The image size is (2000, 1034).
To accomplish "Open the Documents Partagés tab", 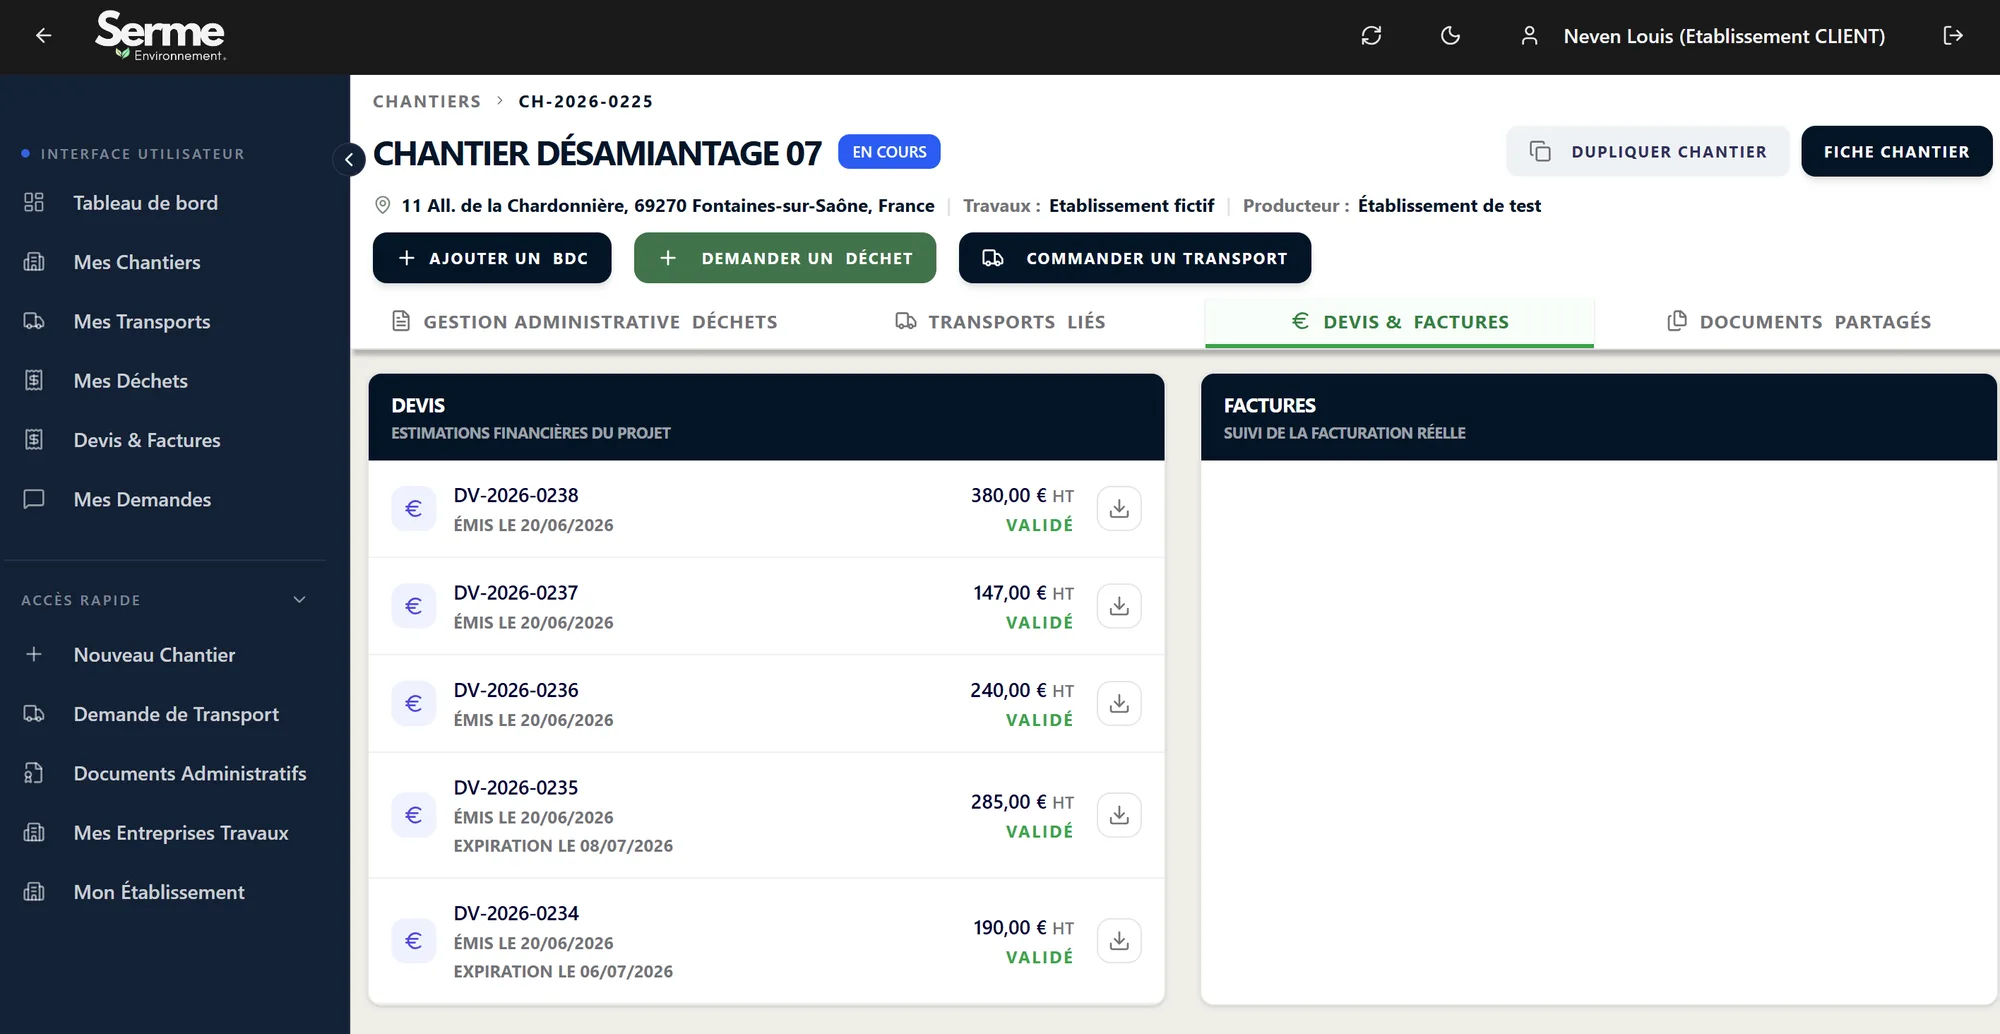I will click(x=1799, y=322).
